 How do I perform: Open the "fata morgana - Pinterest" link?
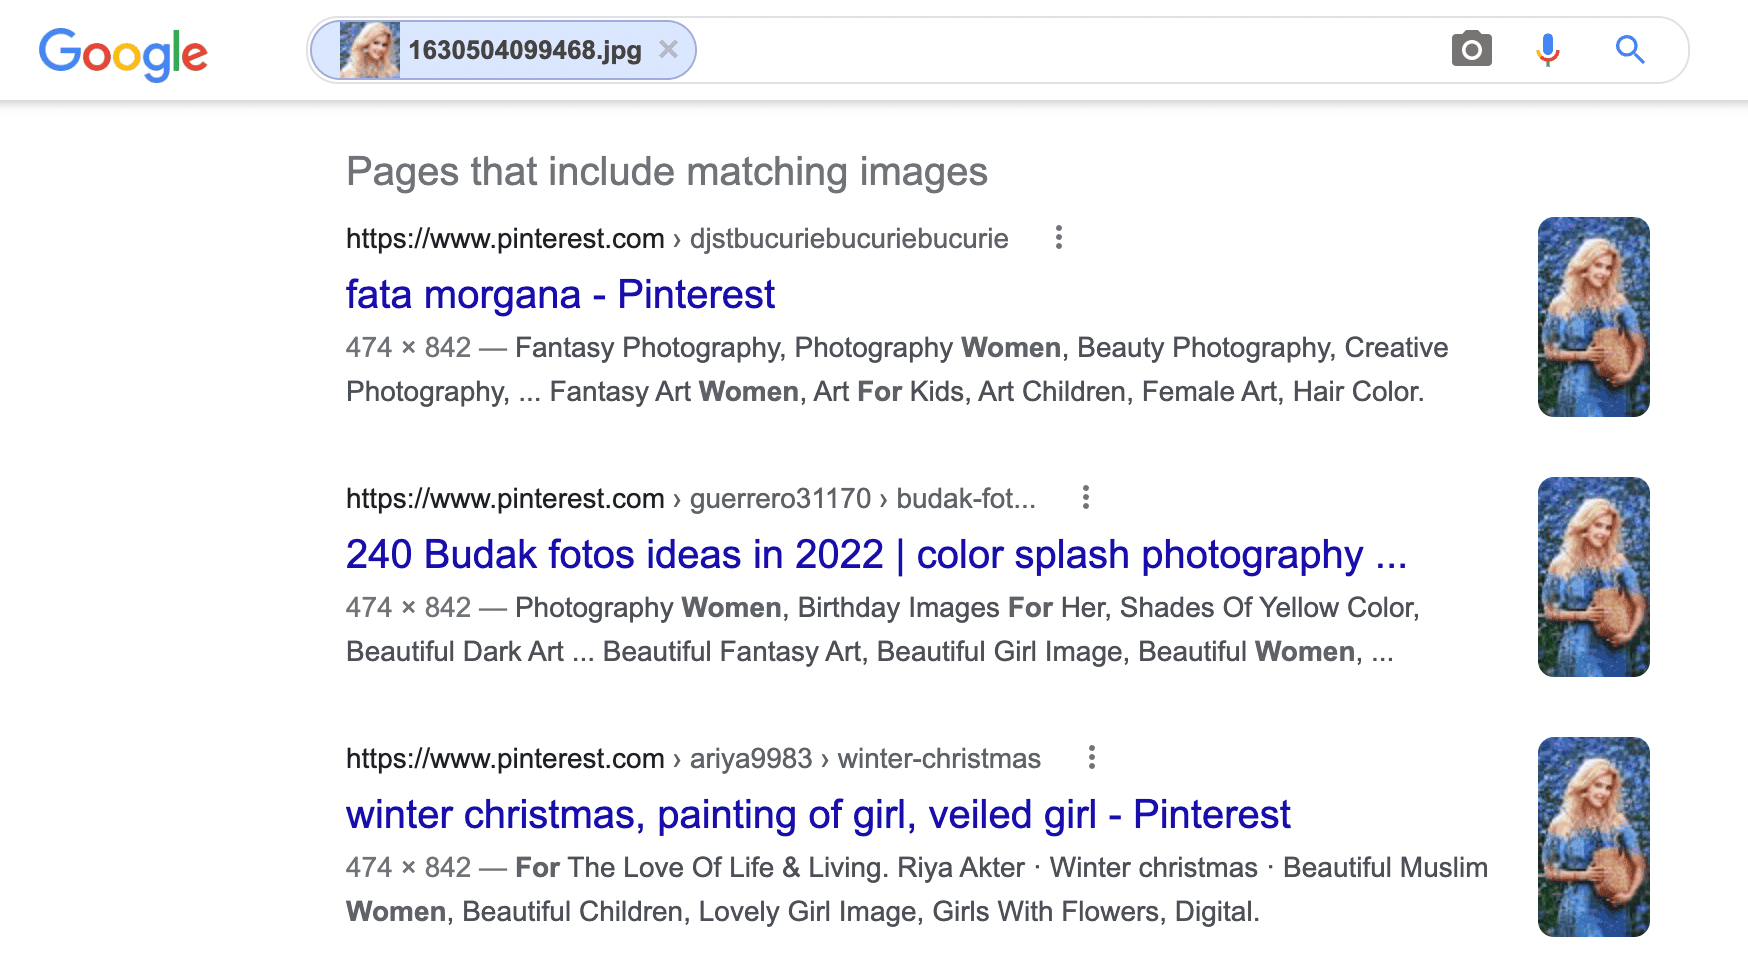[559, 294]
